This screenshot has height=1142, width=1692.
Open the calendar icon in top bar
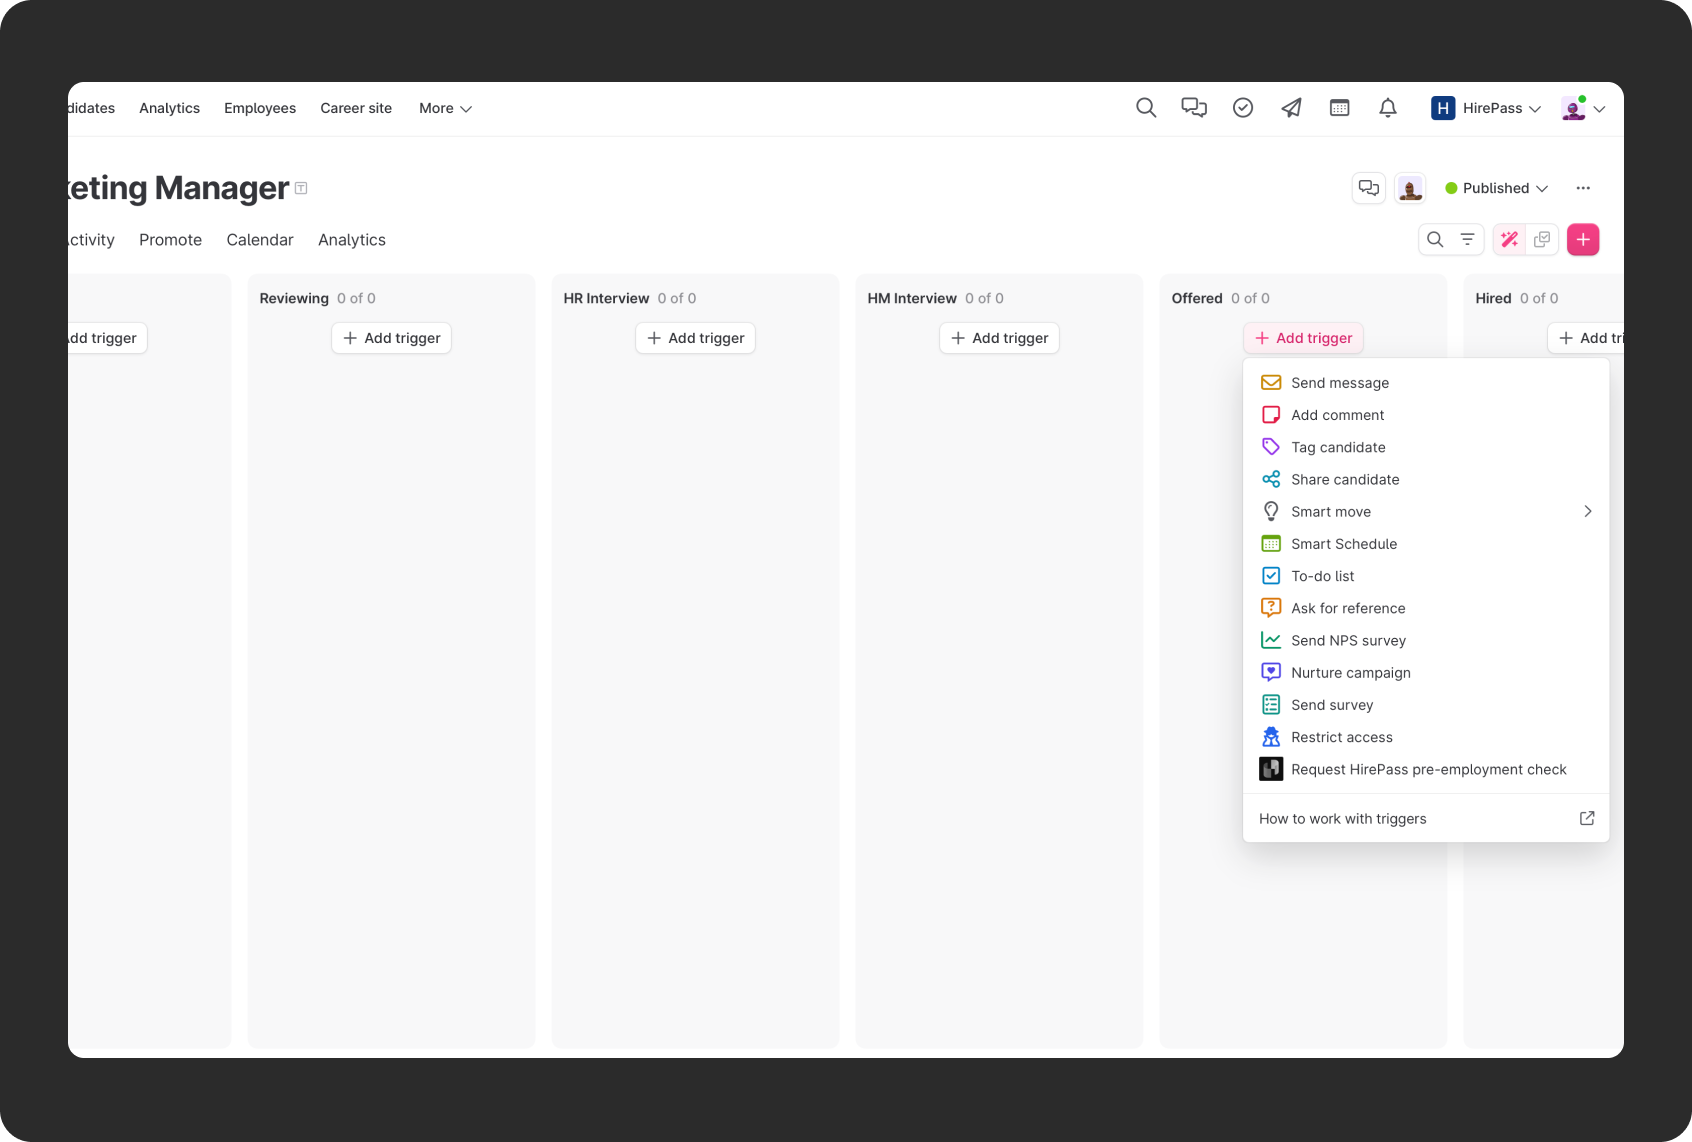1340,108
